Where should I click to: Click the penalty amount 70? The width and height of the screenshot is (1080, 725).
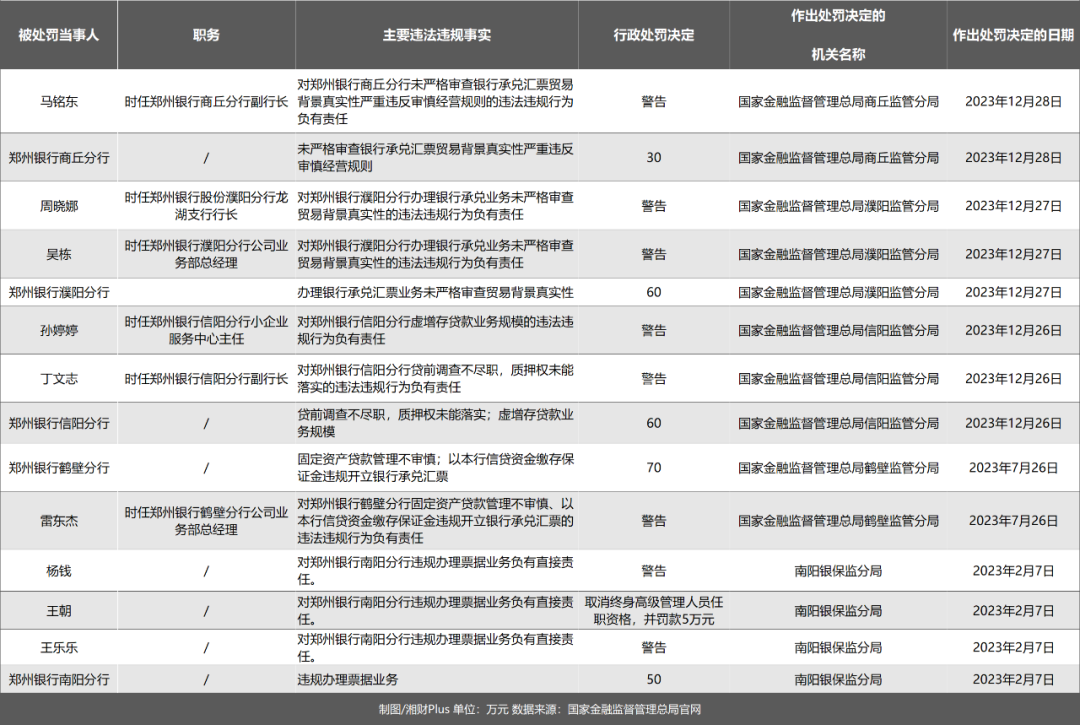(654, 468)
